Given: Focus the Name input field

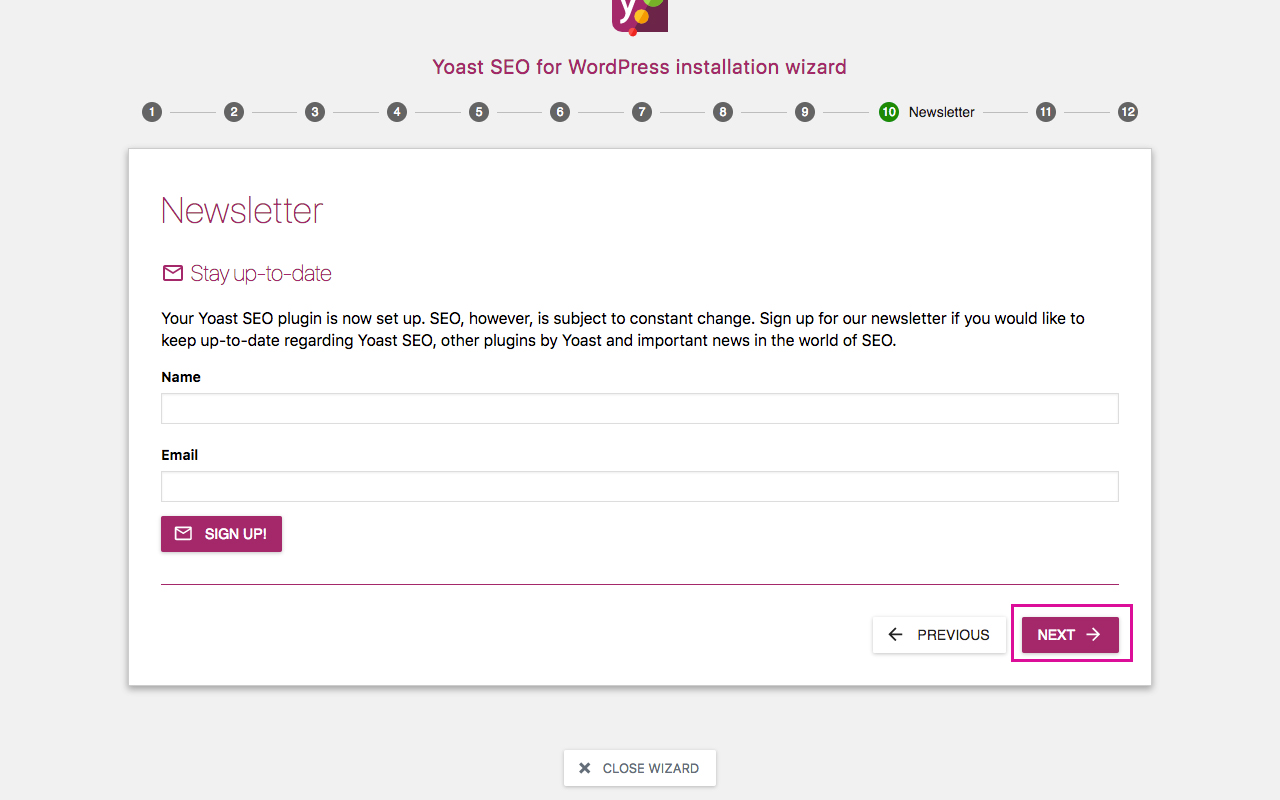Looking at the screenshot, I should coord(640,408).
